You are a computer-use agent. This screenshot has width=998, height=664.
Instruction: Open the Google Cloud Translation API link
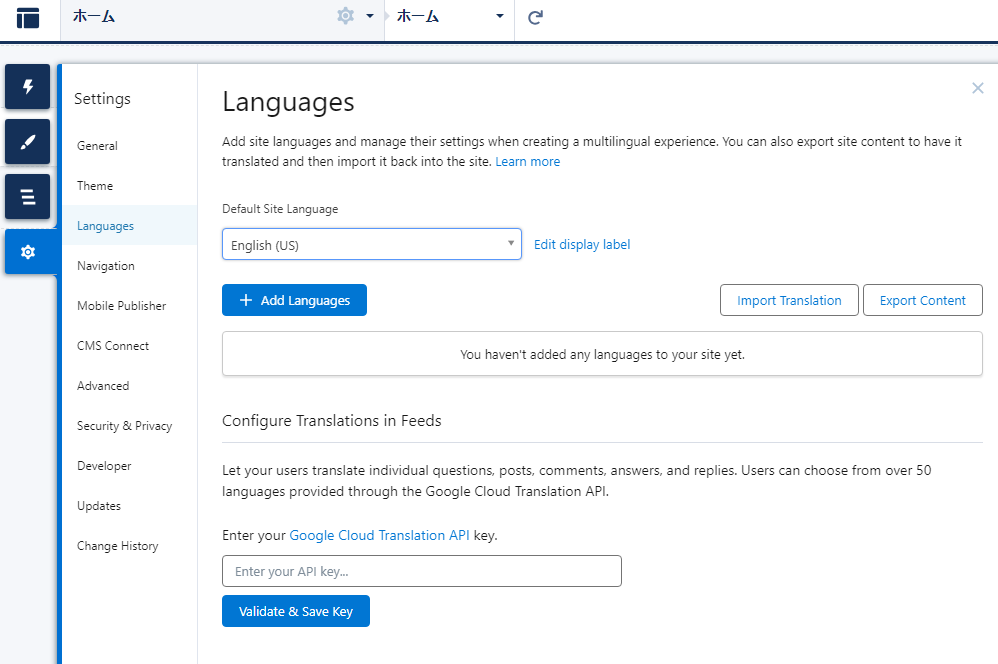pos(379,535)
